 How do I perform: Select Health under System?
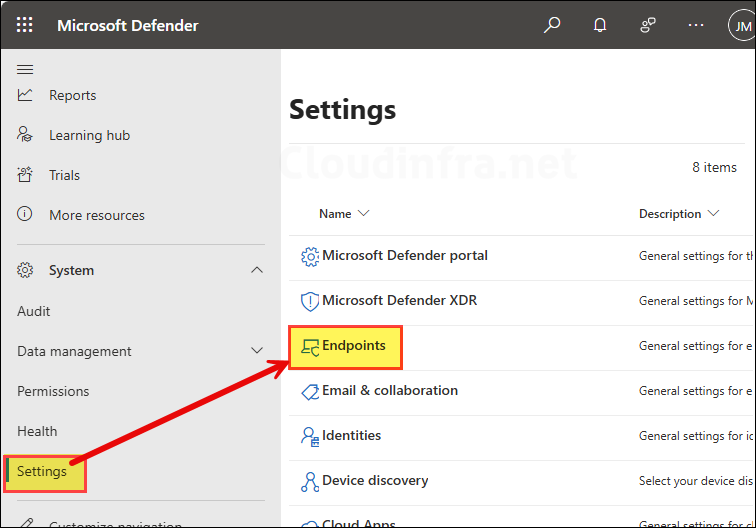[x=37, y=431]
